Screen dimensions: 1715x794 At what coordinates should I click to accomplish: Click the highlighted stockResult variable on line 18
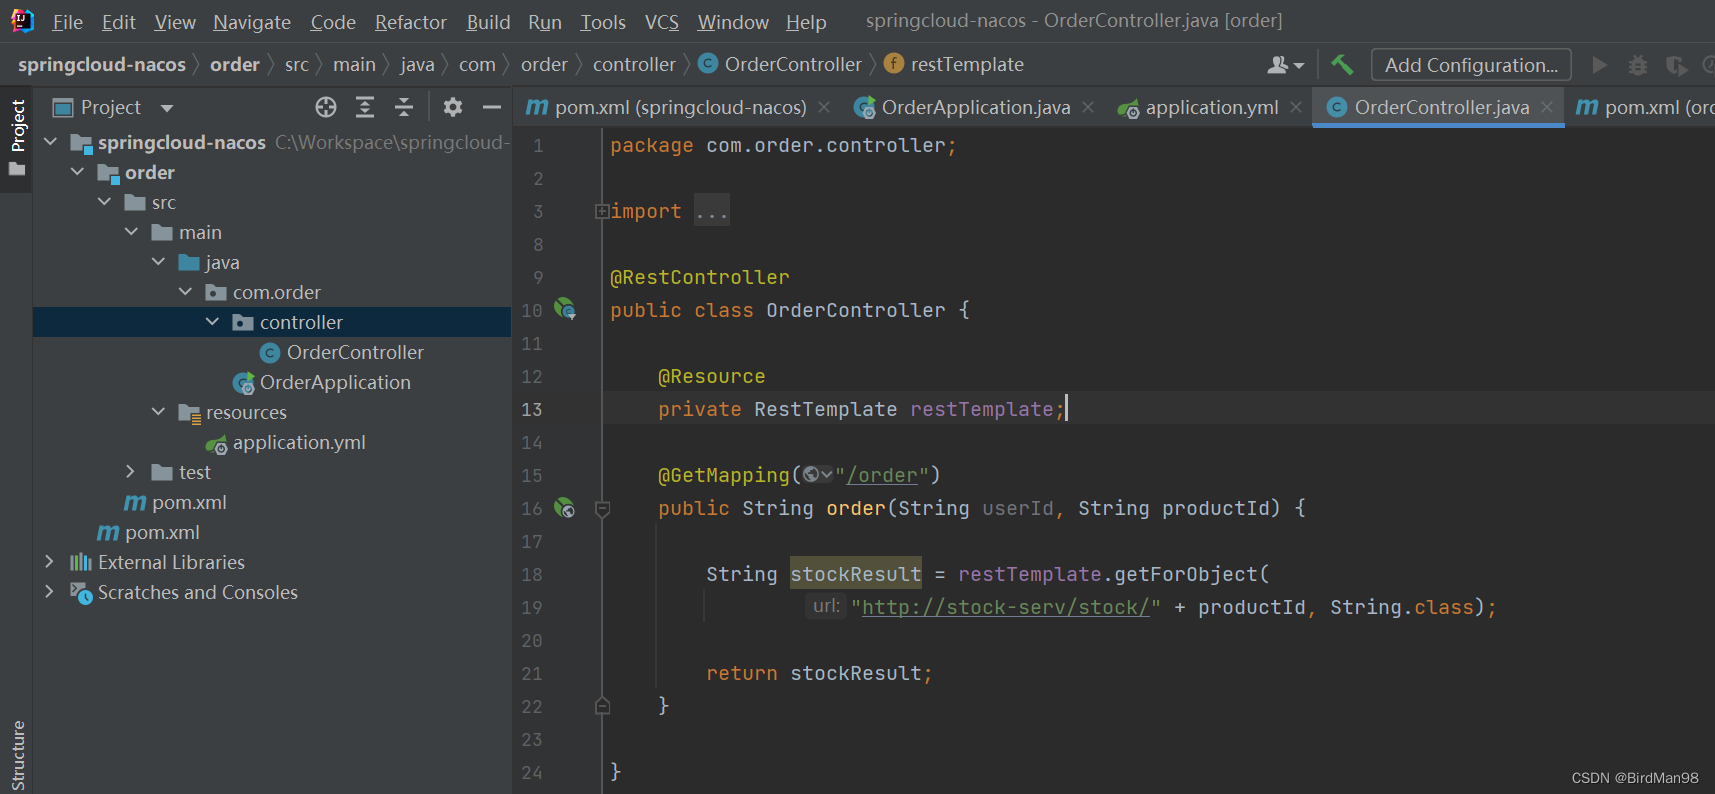(x=856, y=574)
